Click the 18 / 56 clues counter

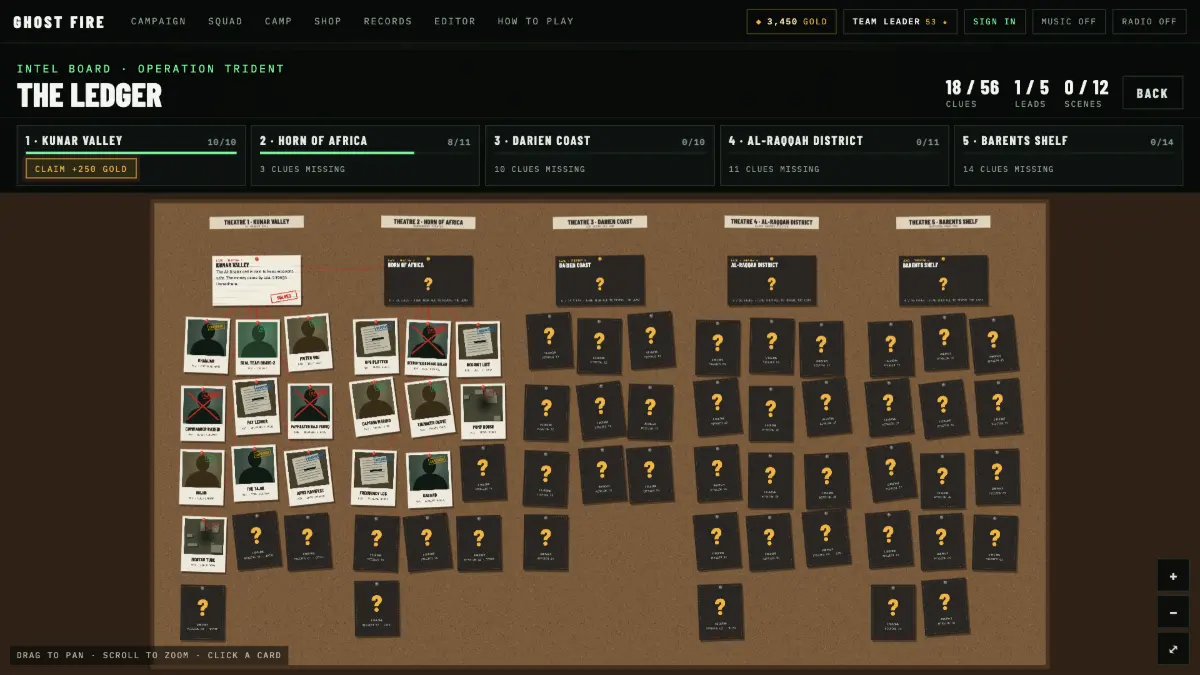[972, 92]
